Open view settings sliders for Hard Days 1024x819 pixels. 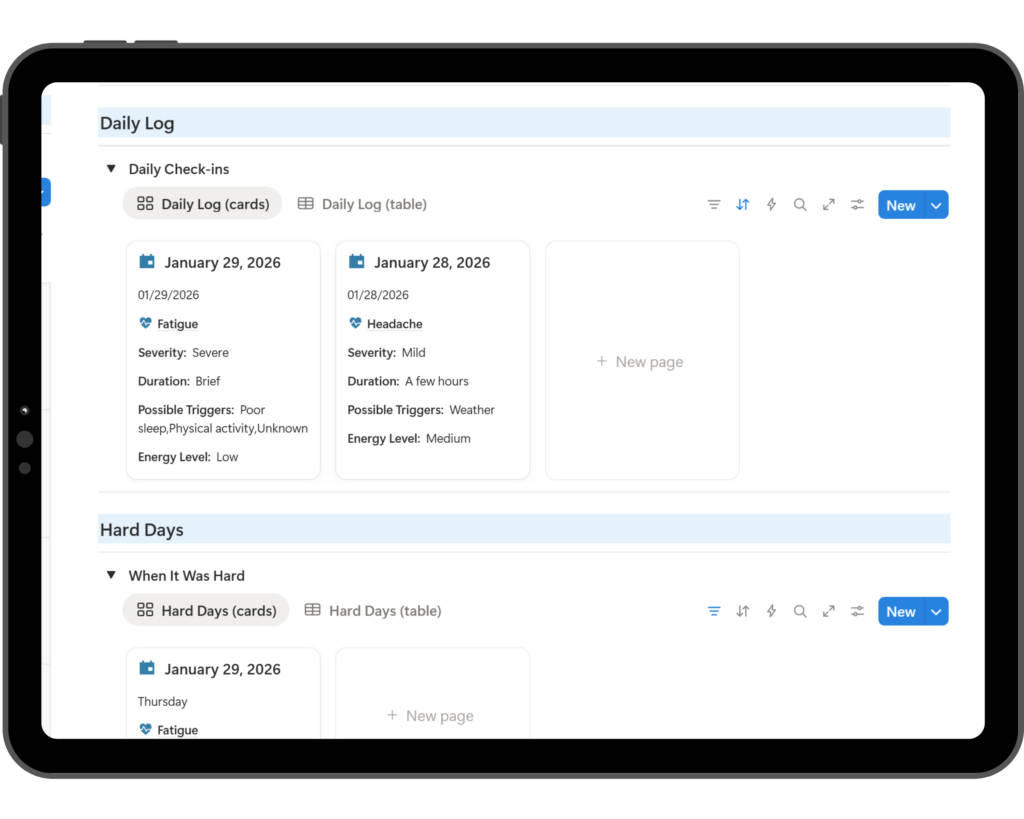pos(857,611)
